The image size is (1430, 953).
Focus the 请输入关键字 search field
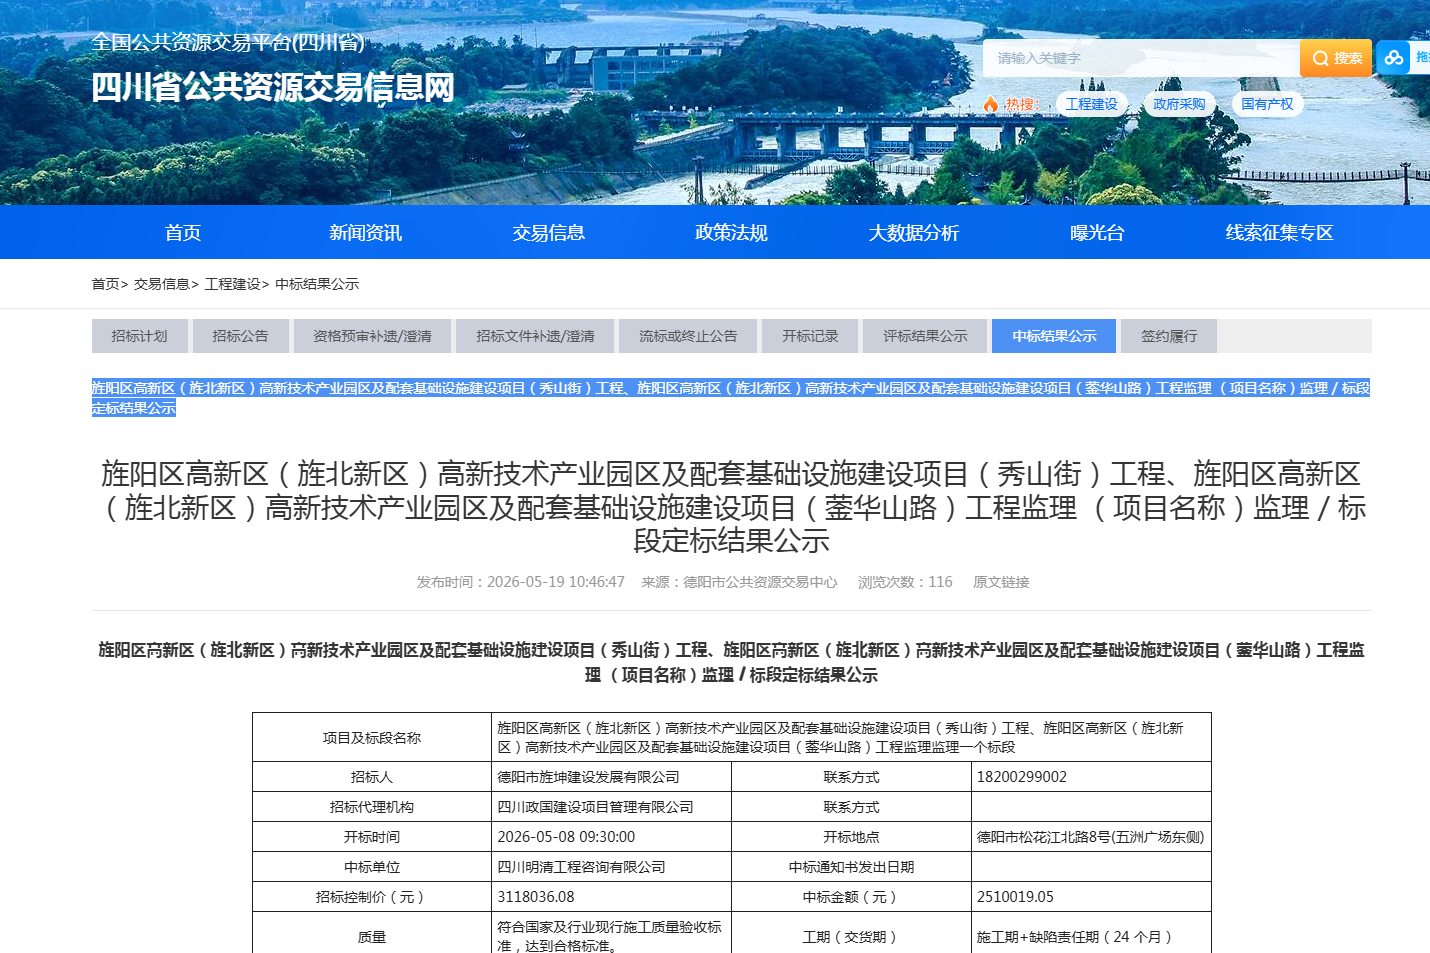[1140, 58]
